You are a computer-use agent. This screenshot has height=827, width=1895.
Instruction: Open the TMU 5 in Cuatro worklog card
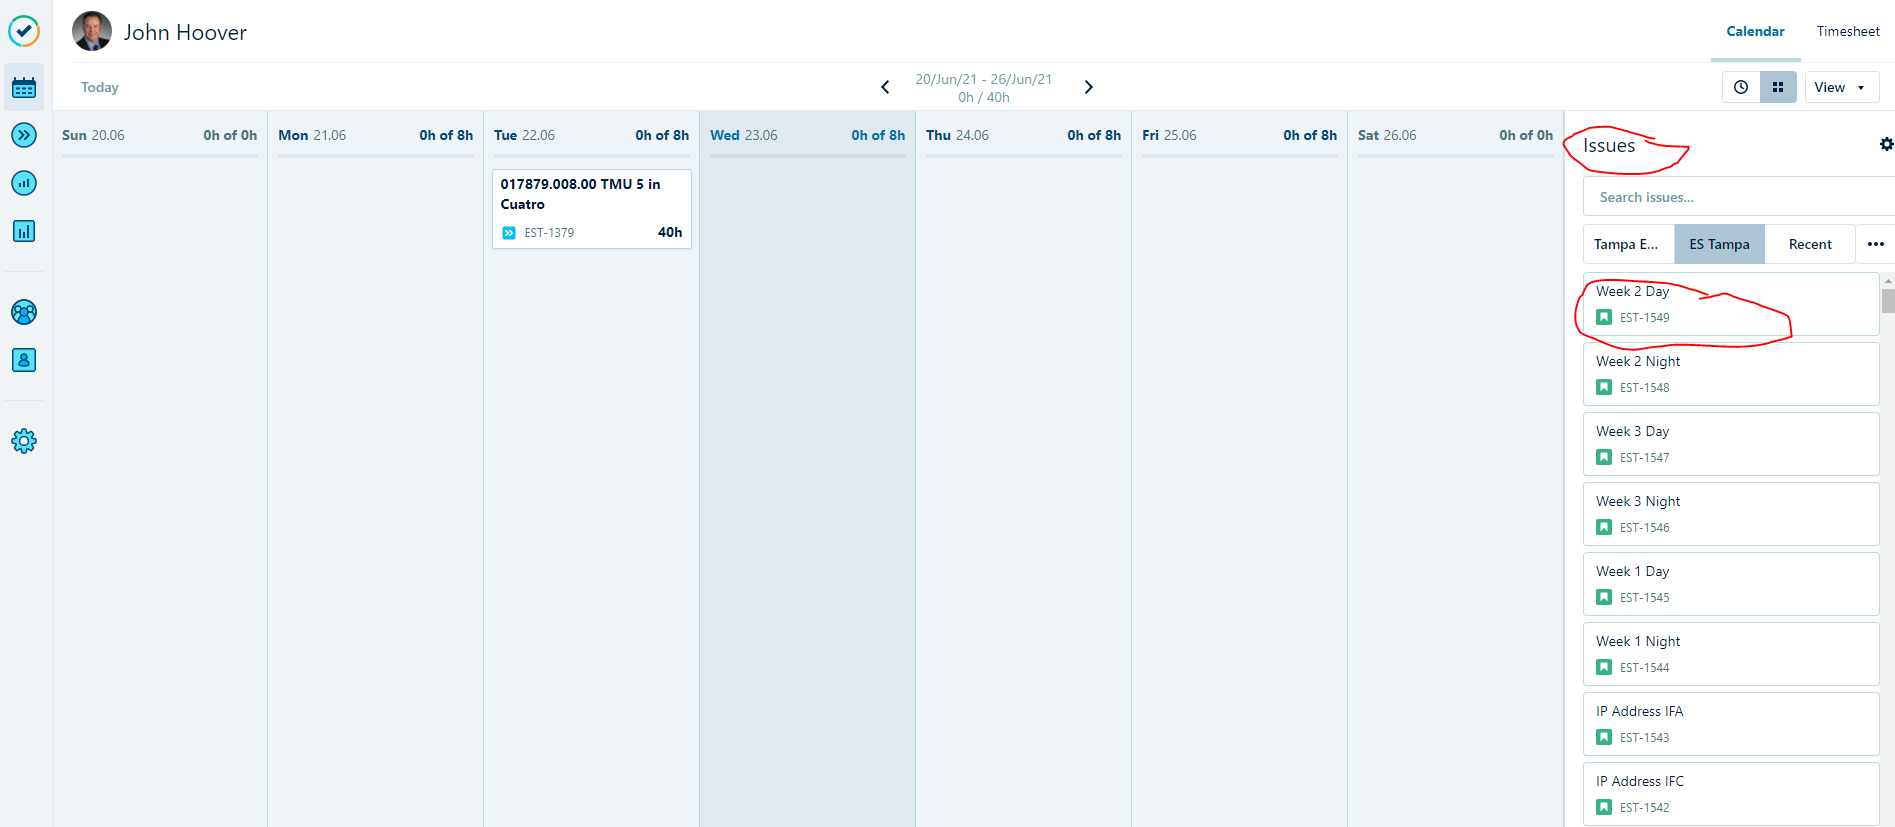592,209
